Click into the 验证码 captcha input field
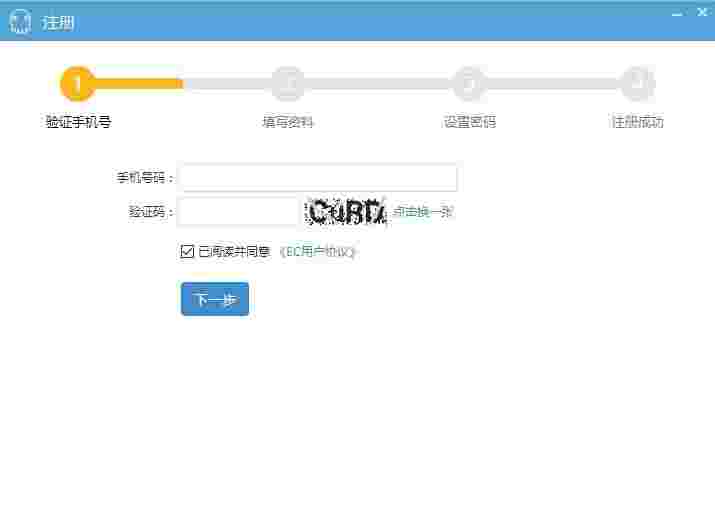 coord(238,212)
